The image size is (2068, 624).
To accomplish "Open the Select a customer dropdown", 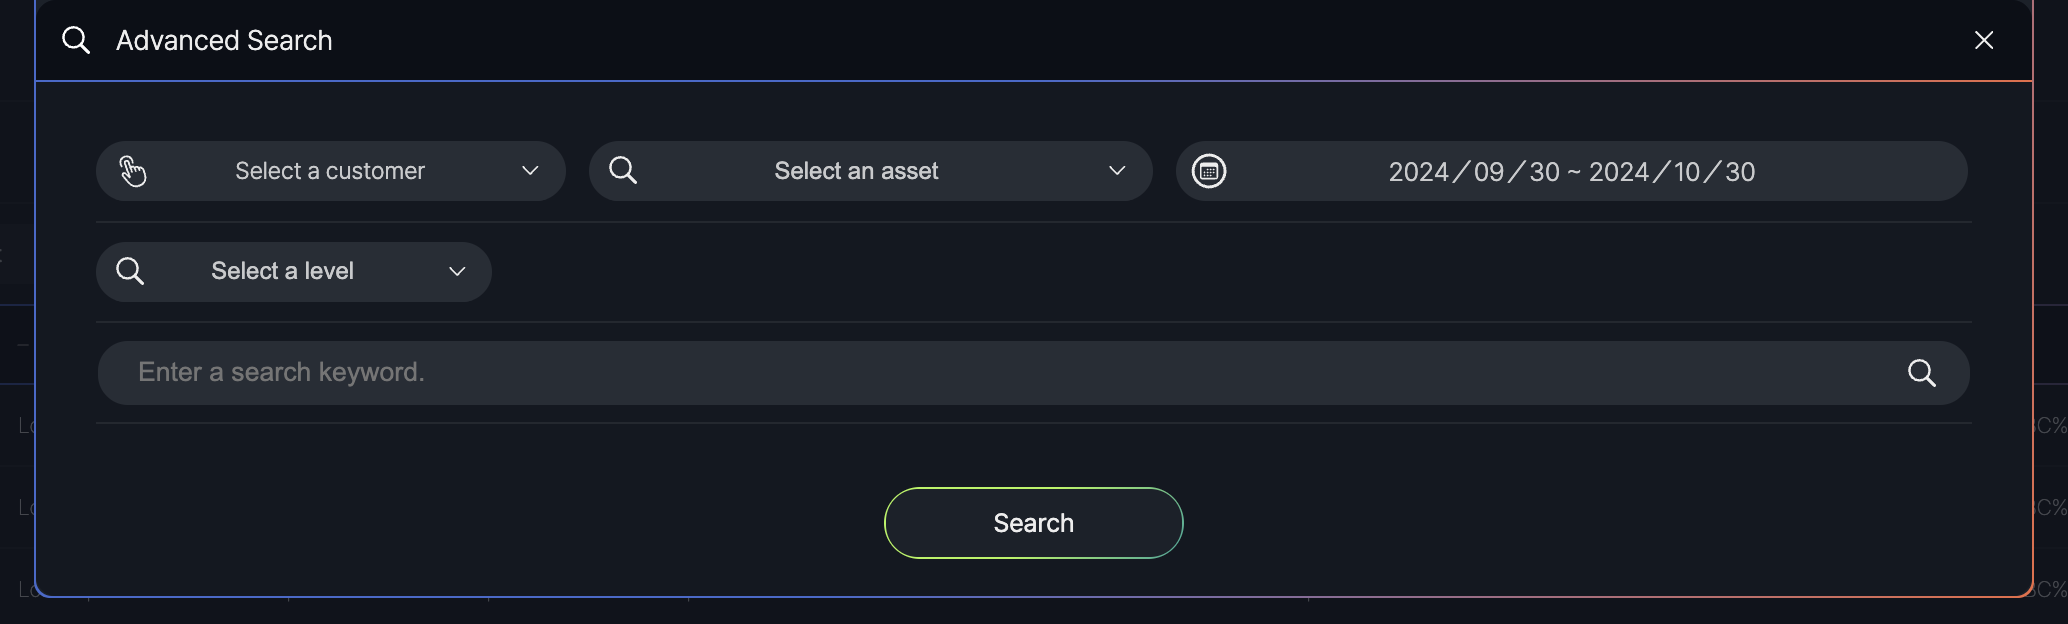I will [330, 171].
